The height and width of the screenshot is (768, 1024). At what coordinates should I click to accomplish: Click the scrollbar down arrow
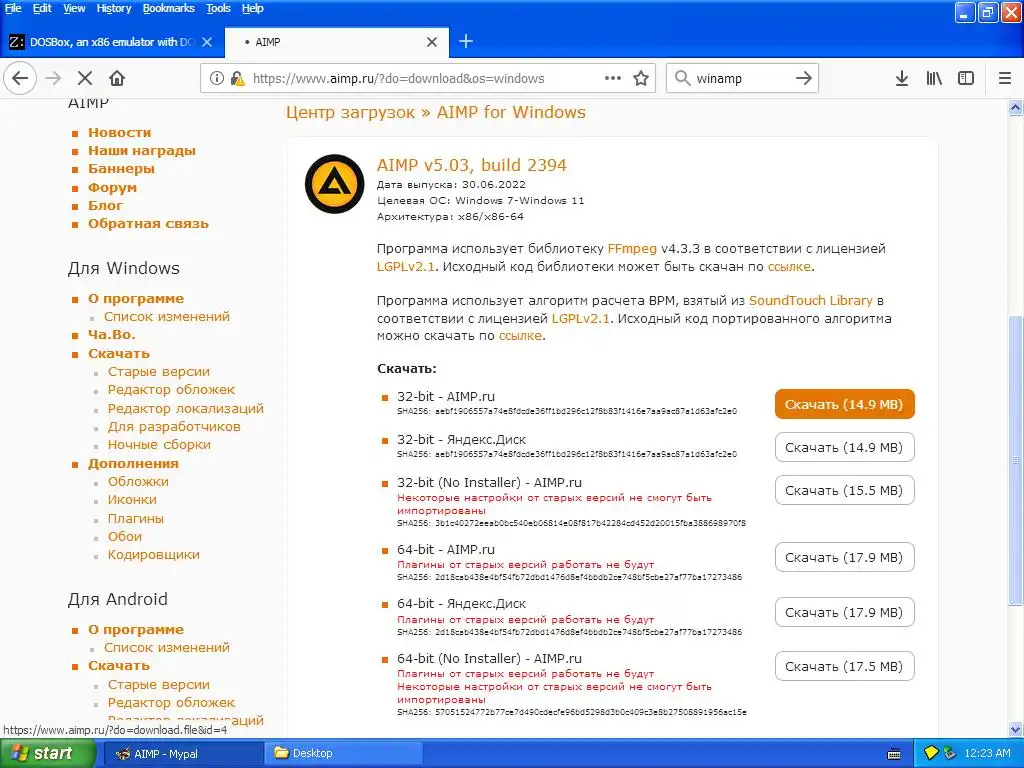(x=1016, y=729)
